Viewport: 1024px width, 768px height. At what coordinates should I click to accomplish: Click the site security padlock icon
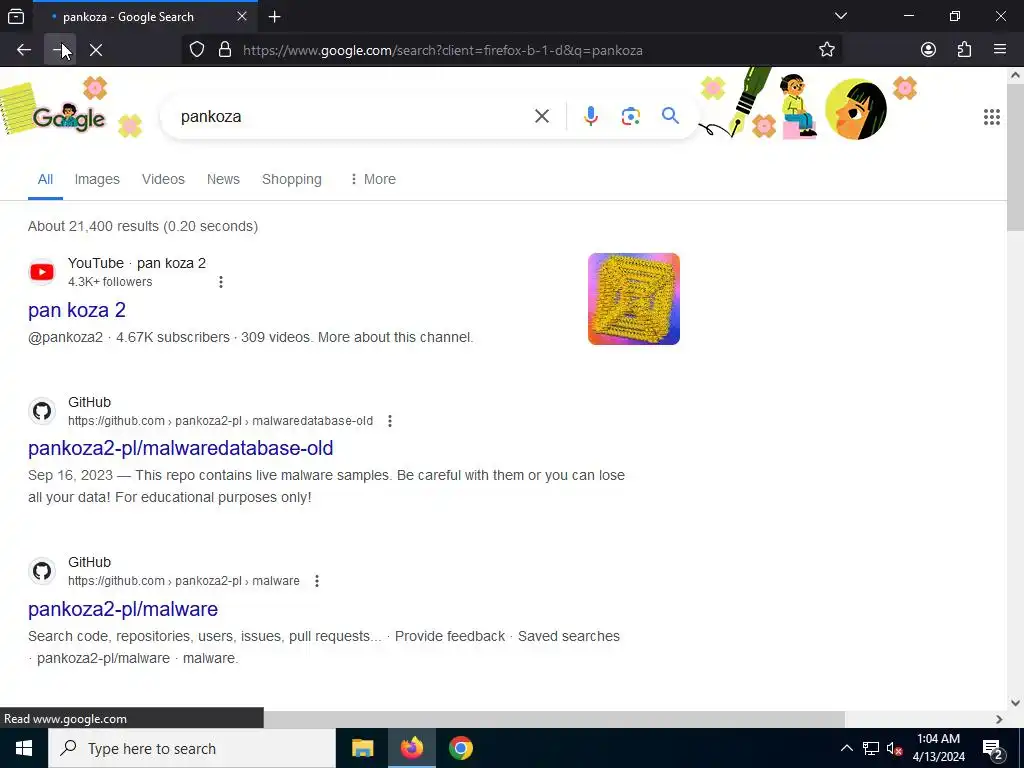pyautogui.click(x=225, y=50)
